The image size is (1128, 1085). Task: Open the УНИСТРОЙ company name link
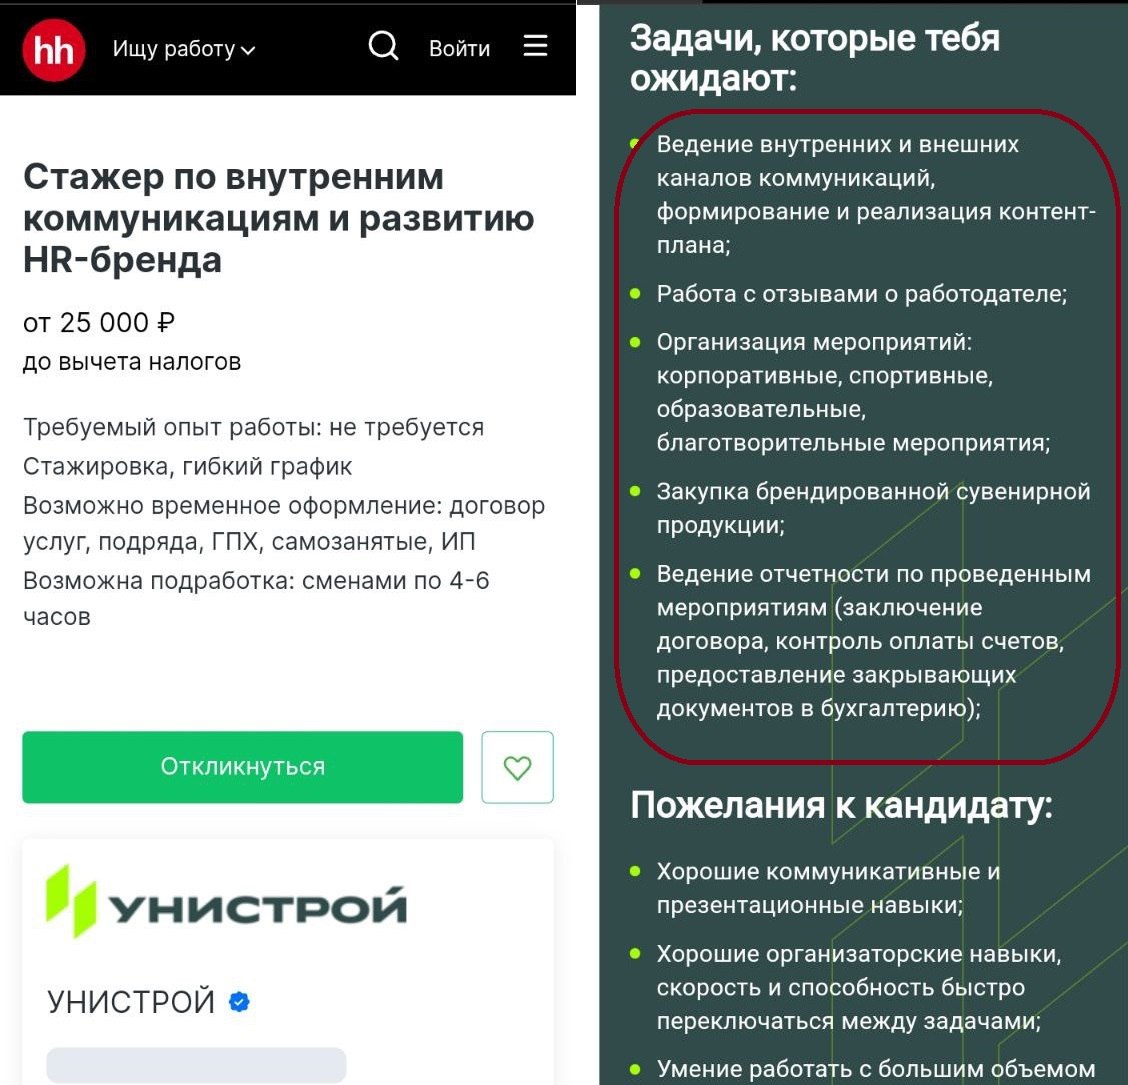131,1002
